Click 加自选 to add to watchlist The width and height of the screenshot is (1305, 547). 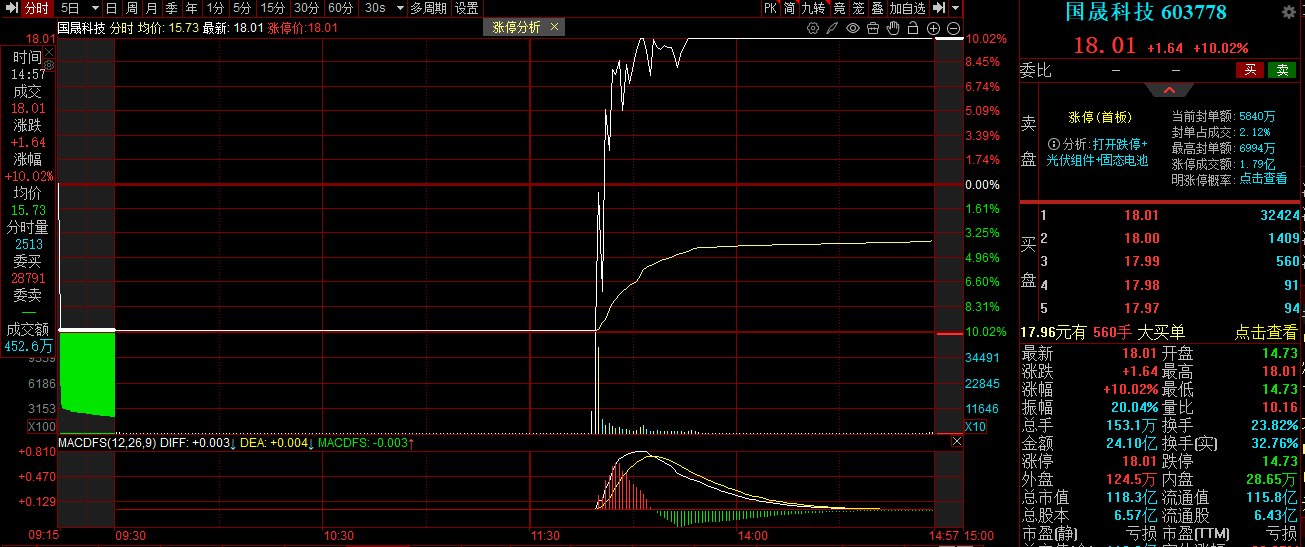tap(907, 8)
